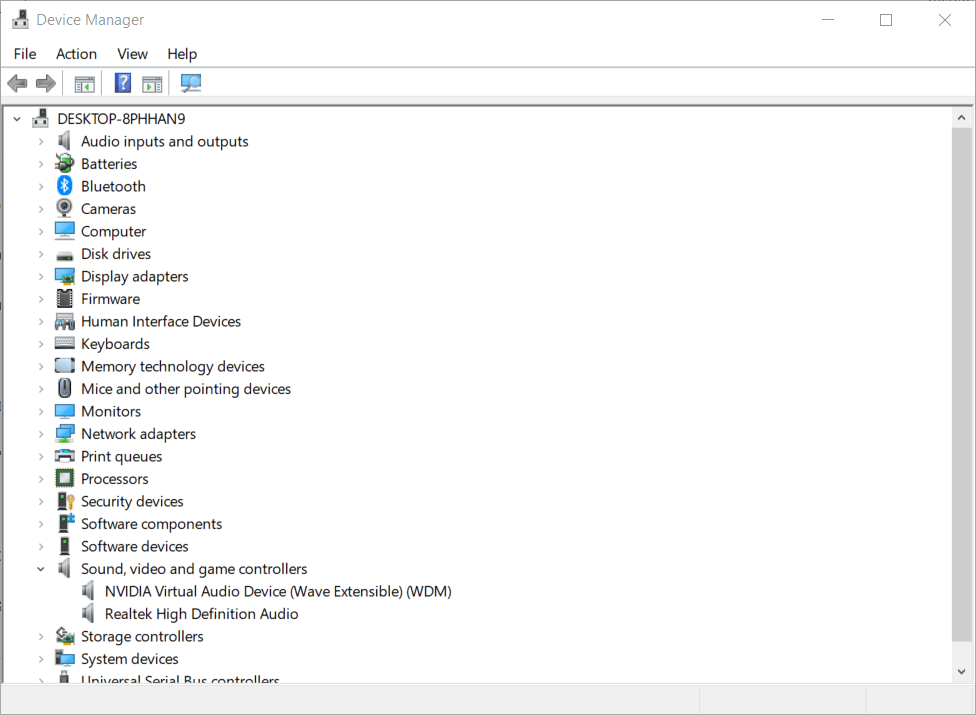Click the scrollbar down arrow
976x715 pixels.
click(962, 673)
